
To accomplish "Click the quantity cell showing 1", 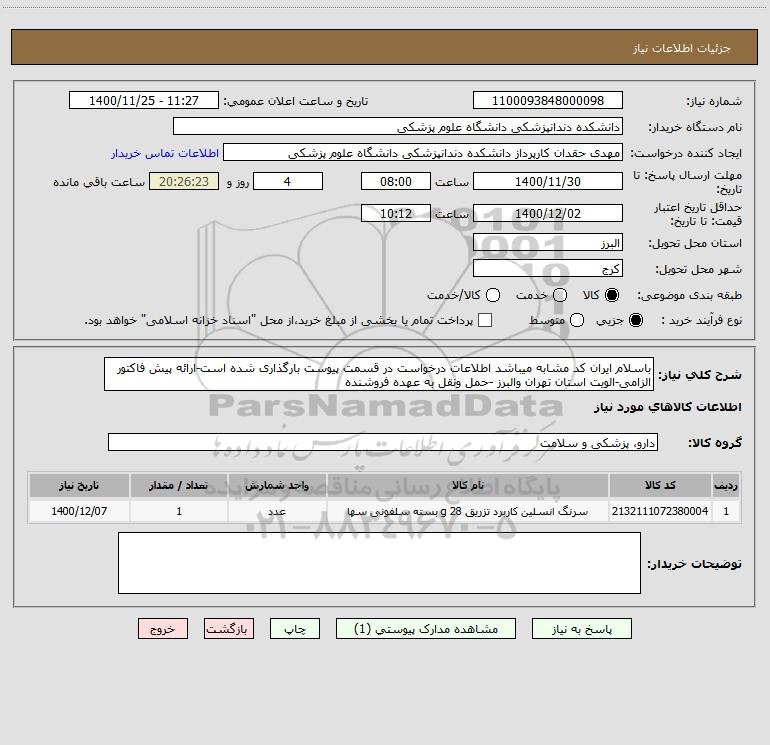I will coord(179,511).
